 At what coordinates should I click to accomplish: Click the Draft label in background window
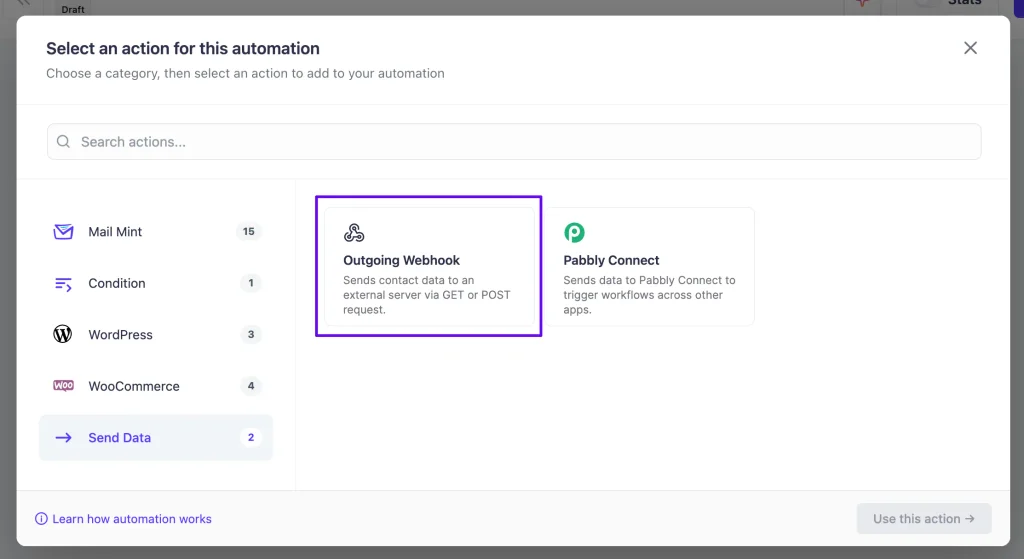coord(73,9)
